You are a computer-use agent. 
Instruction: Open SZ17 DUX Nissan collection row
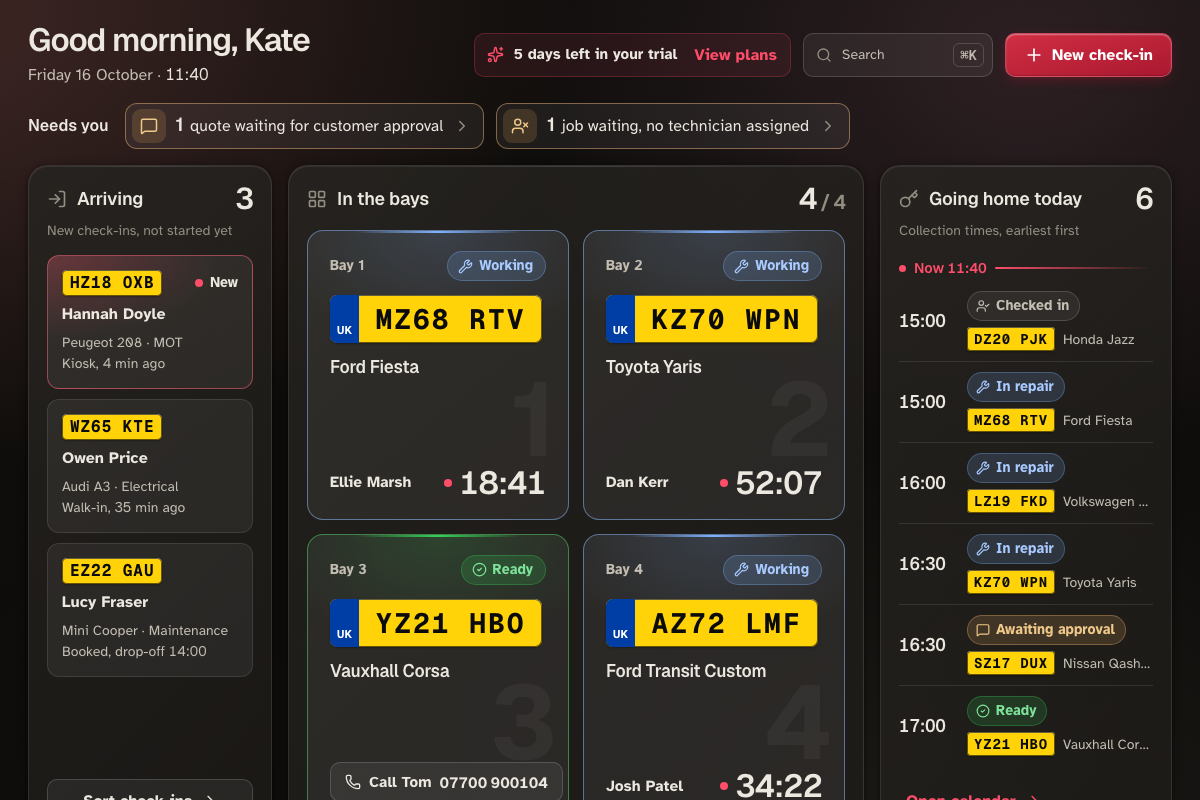pyautogui.click(x=1026, y=645)
